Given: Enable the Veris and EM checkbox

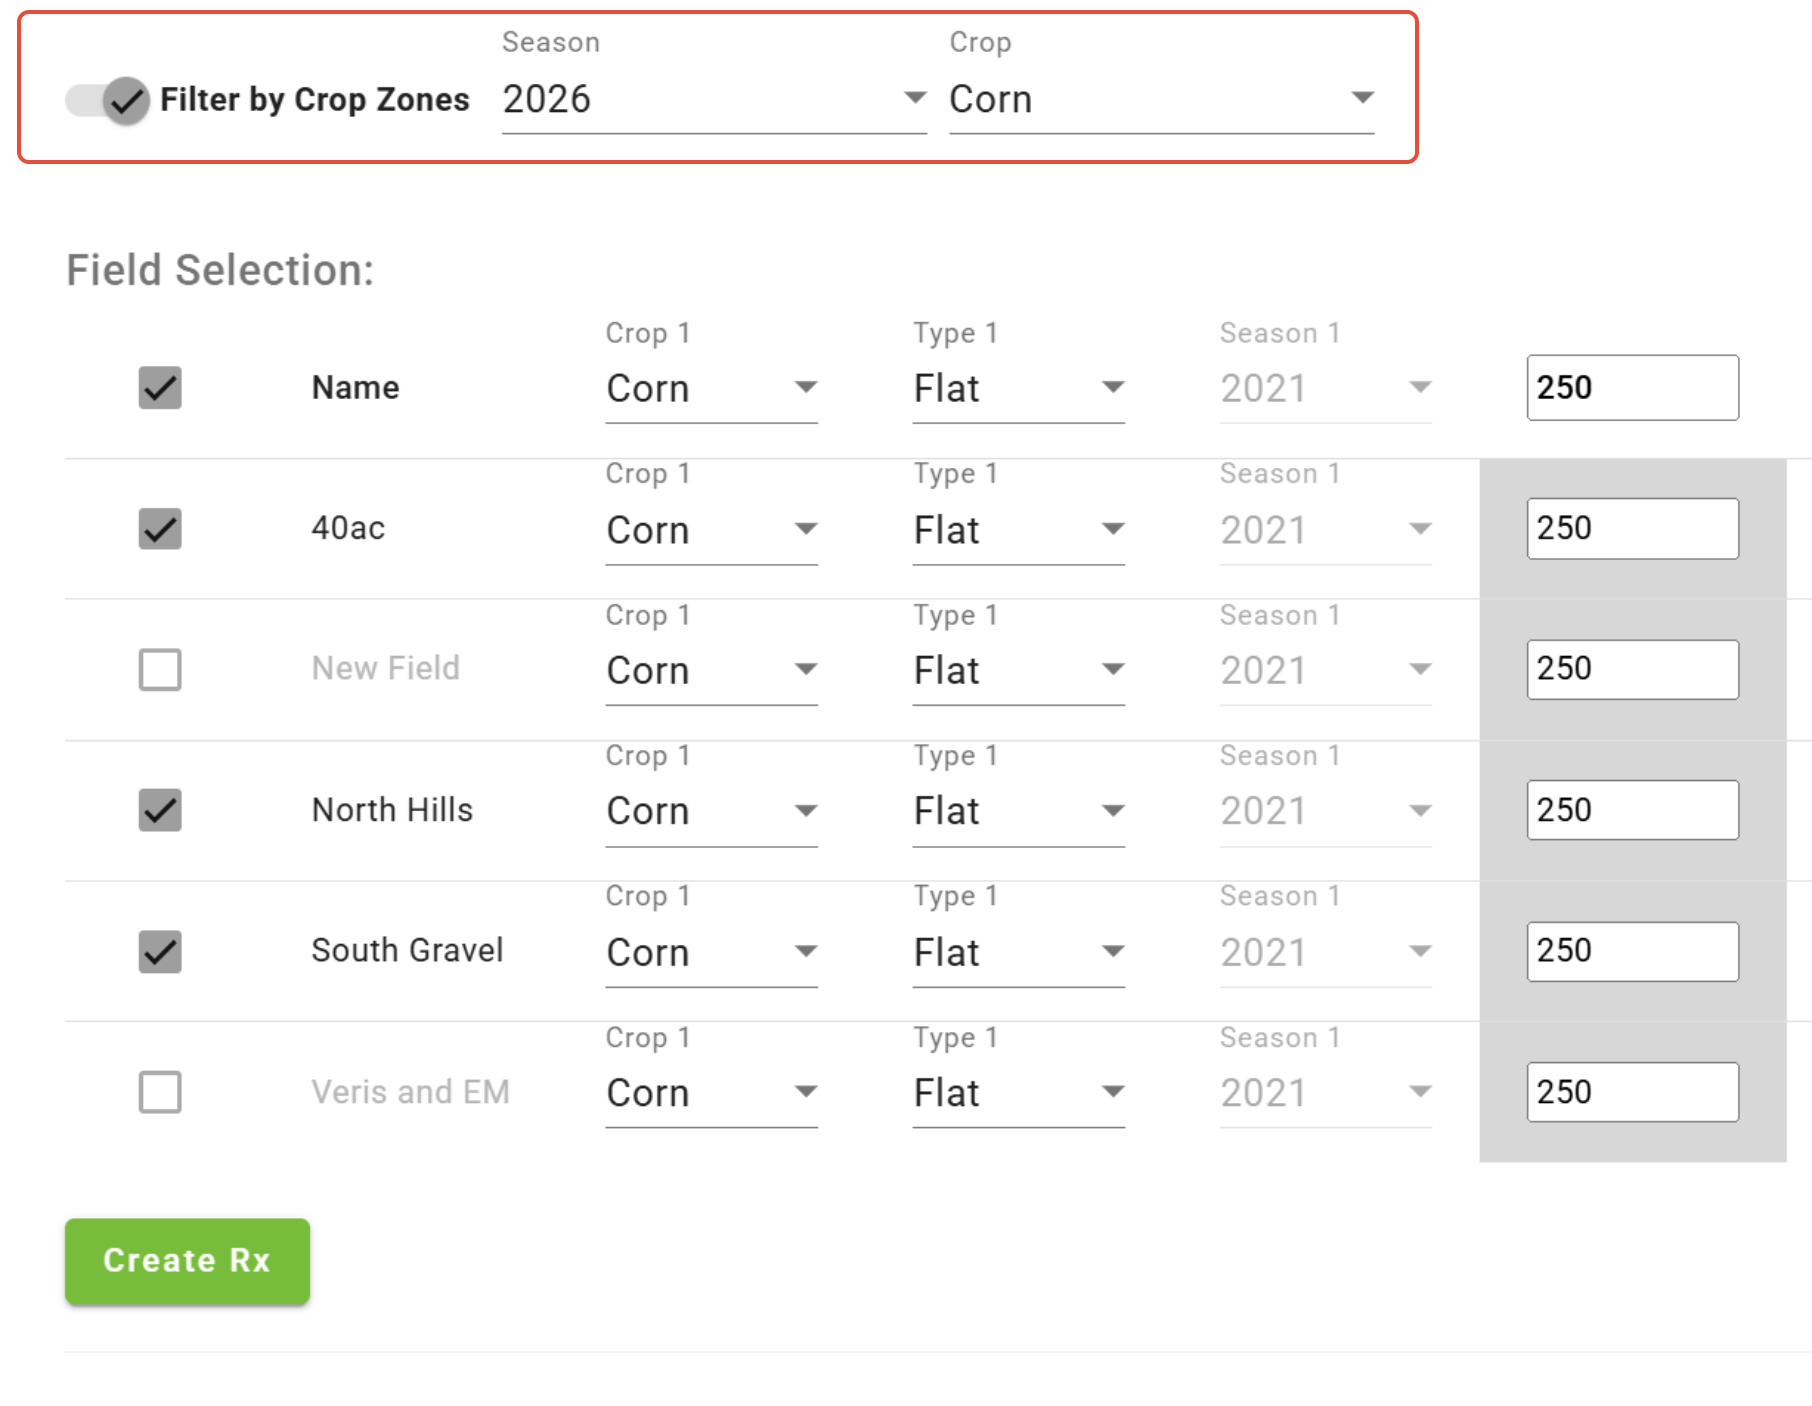Looking at the screenshot, I should click(x=160, y=1092).
